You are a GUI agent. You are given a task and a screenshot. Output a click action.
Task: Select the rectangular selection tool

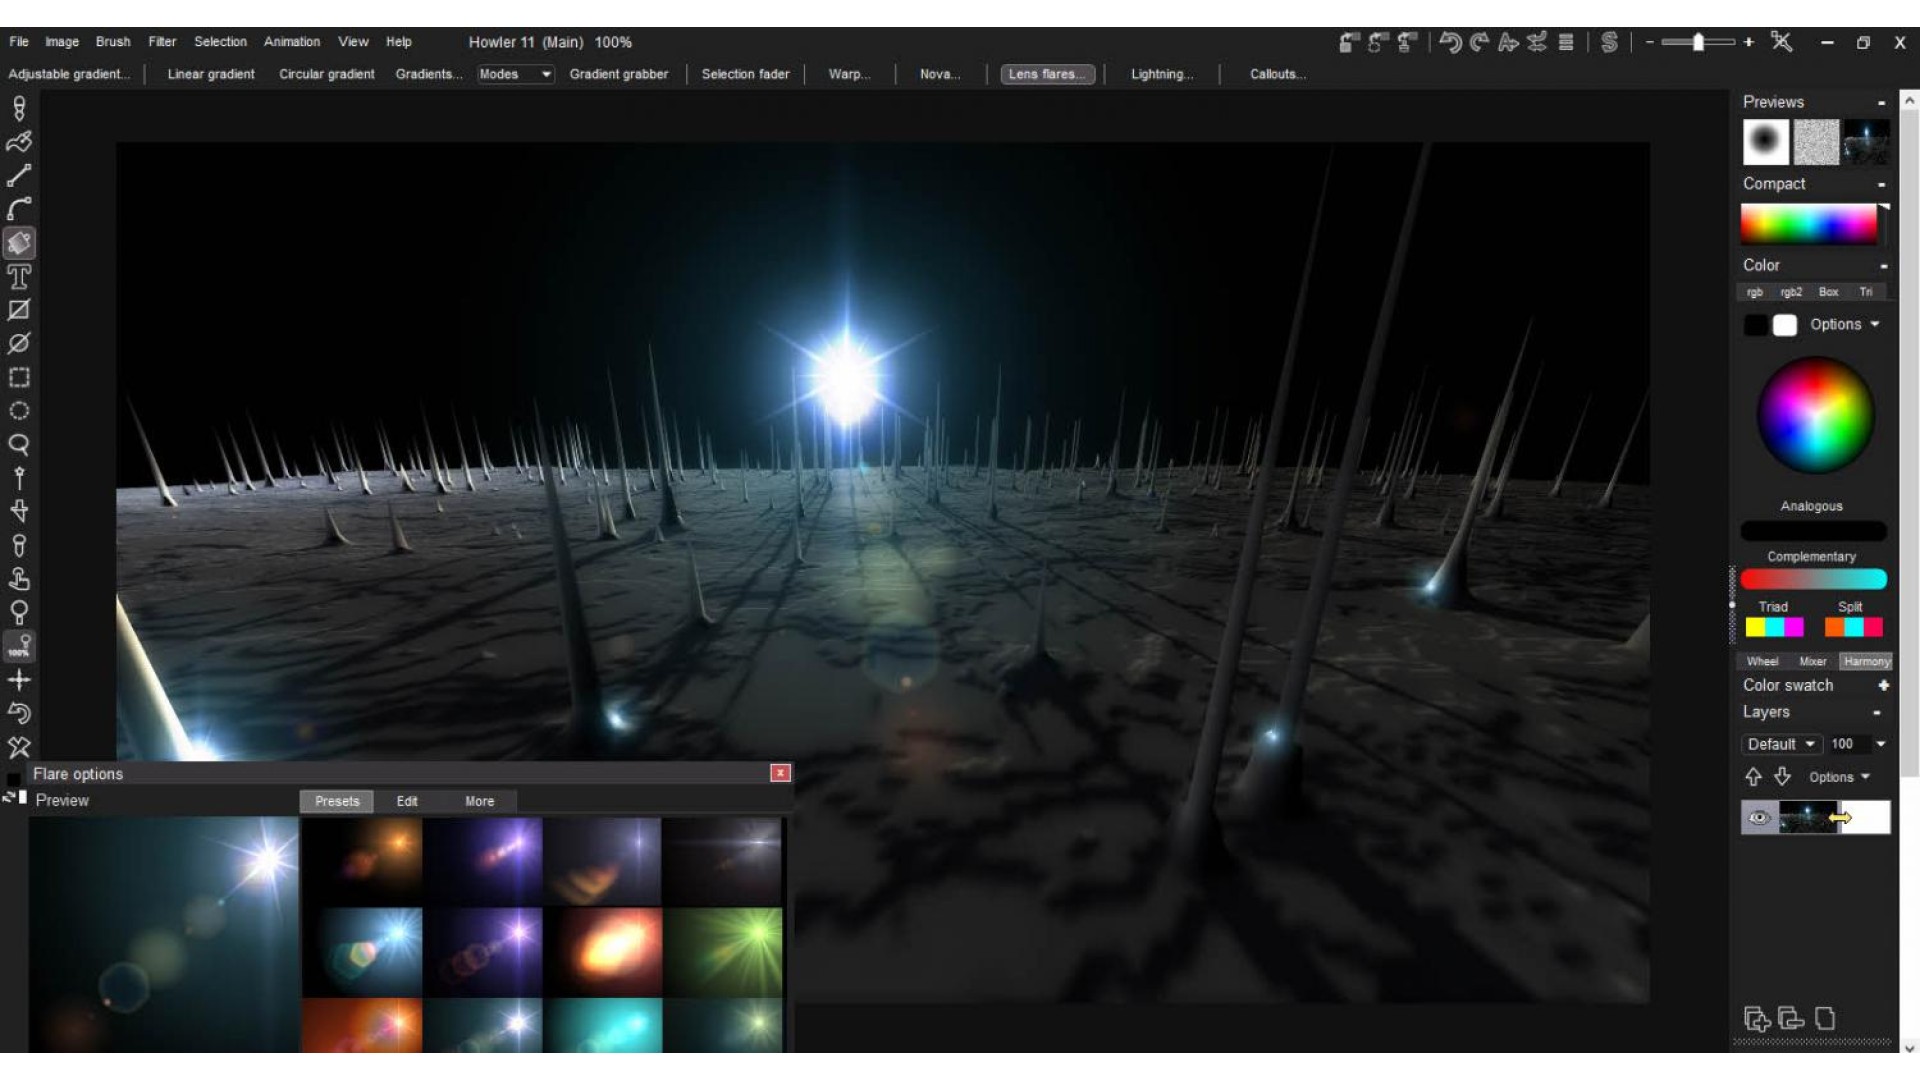pyautogui.click(x=19, y=378)
